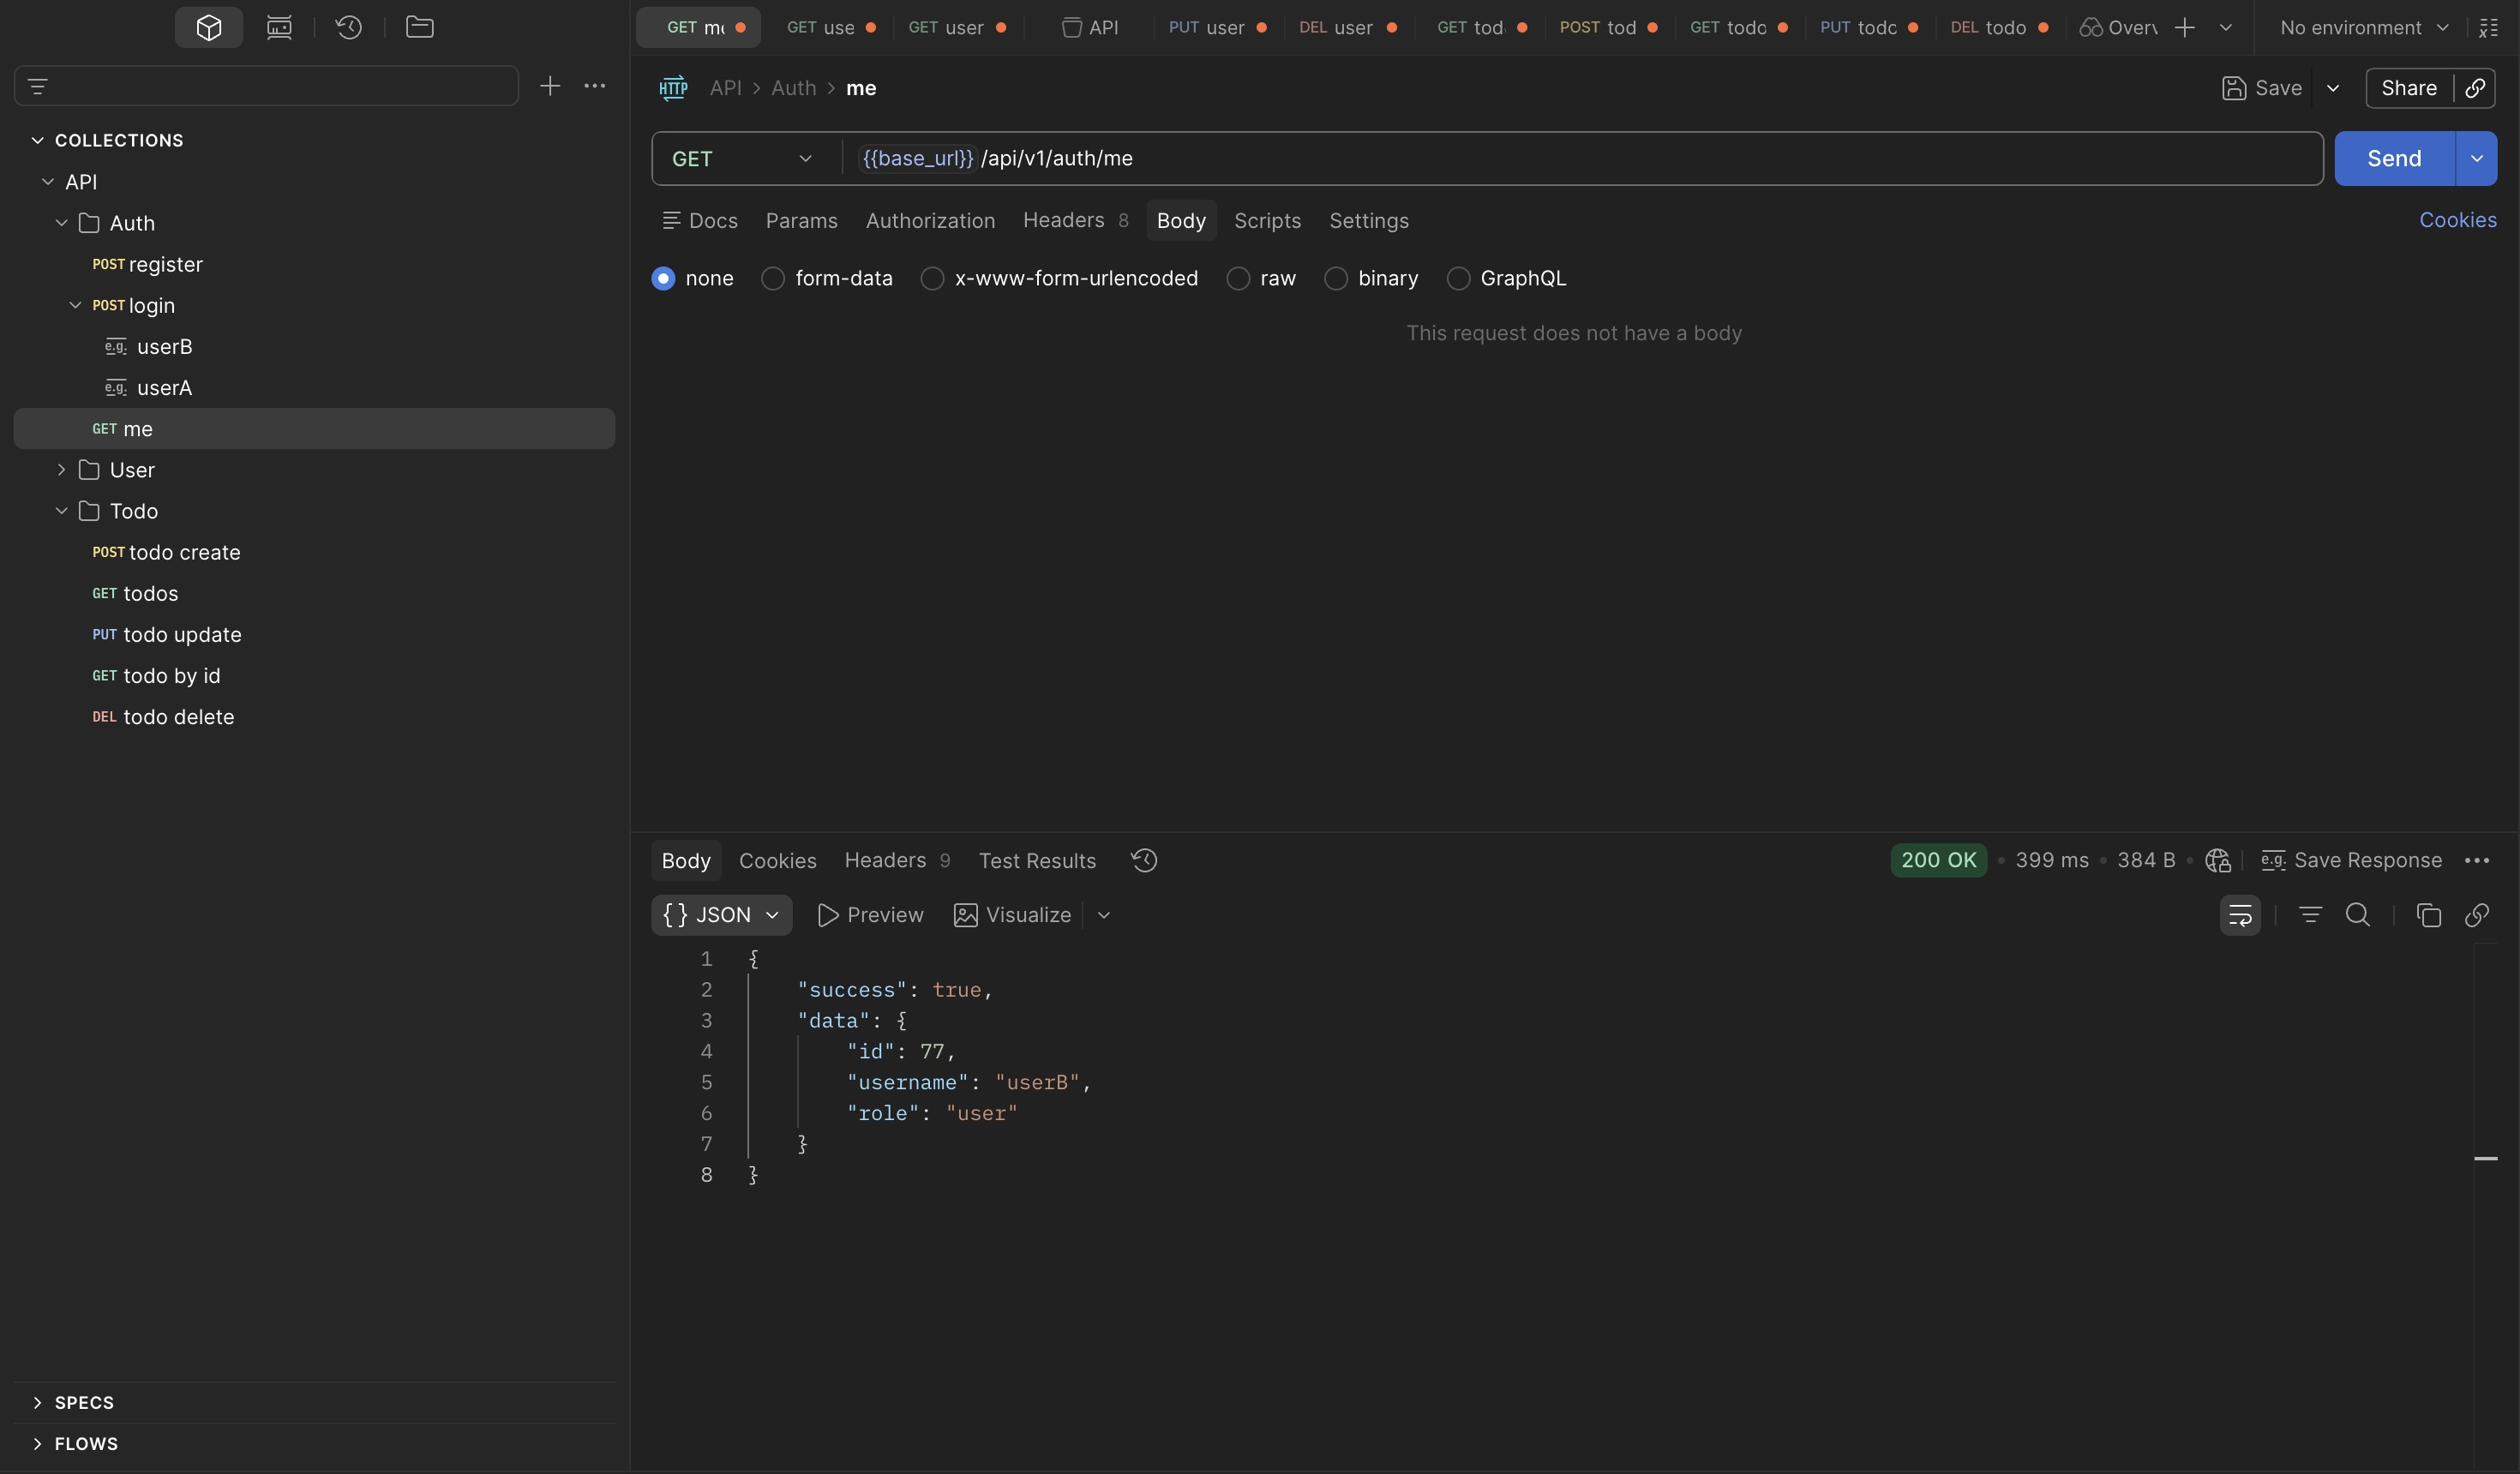
Task: Open the POST tod request tab
Action: tap(1607, 28)
